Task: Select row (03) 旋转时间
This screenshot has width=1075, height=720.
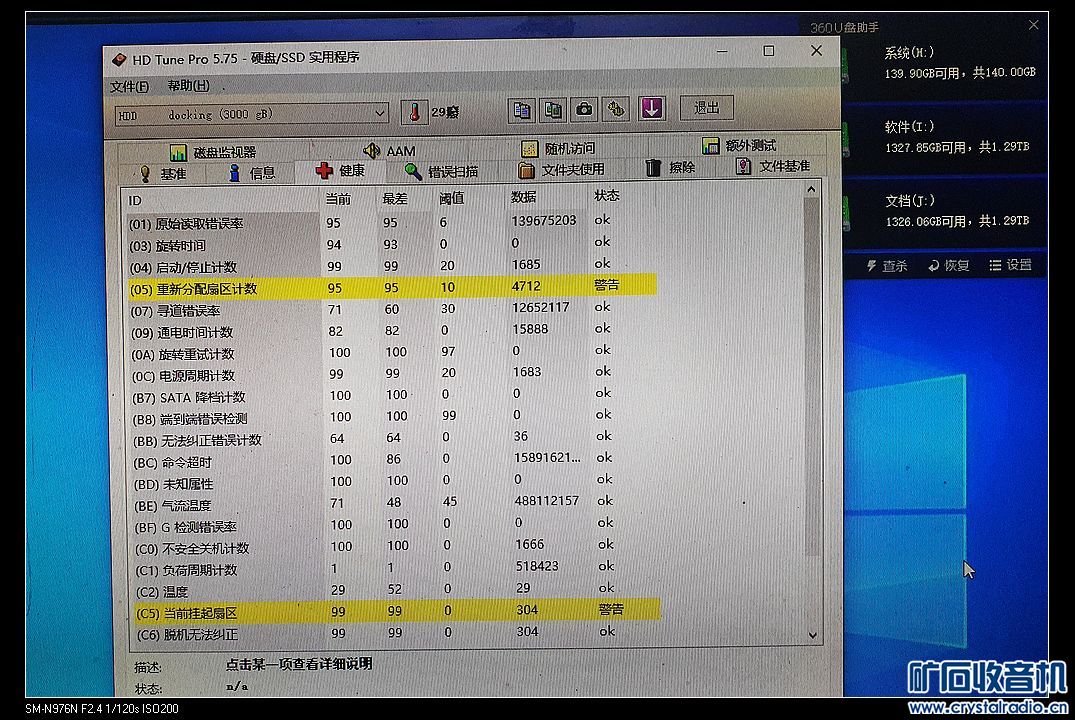Action: (x=391, y=244)
